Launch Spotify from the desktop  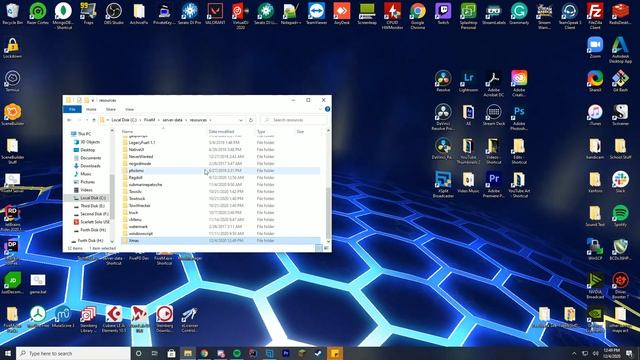(620, 216)
